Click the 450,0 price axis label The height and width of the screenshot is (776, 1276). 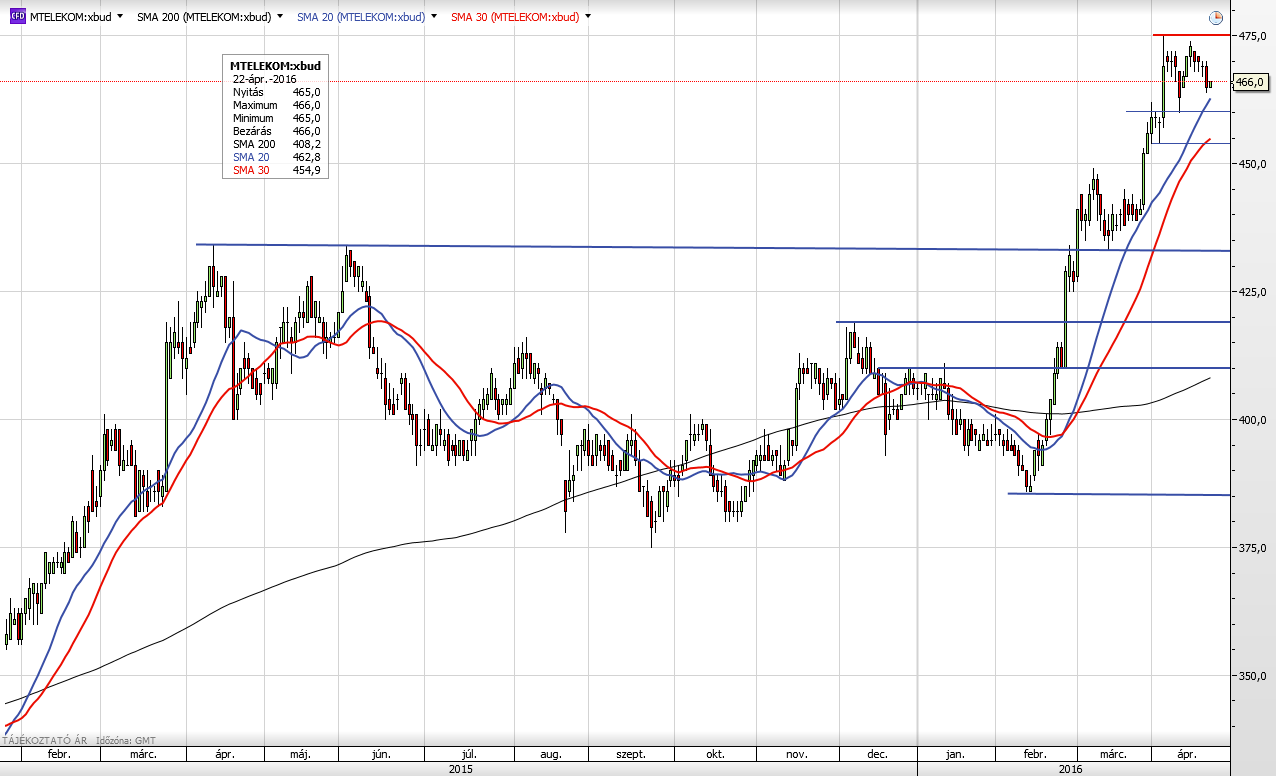tap(1253, 164)
